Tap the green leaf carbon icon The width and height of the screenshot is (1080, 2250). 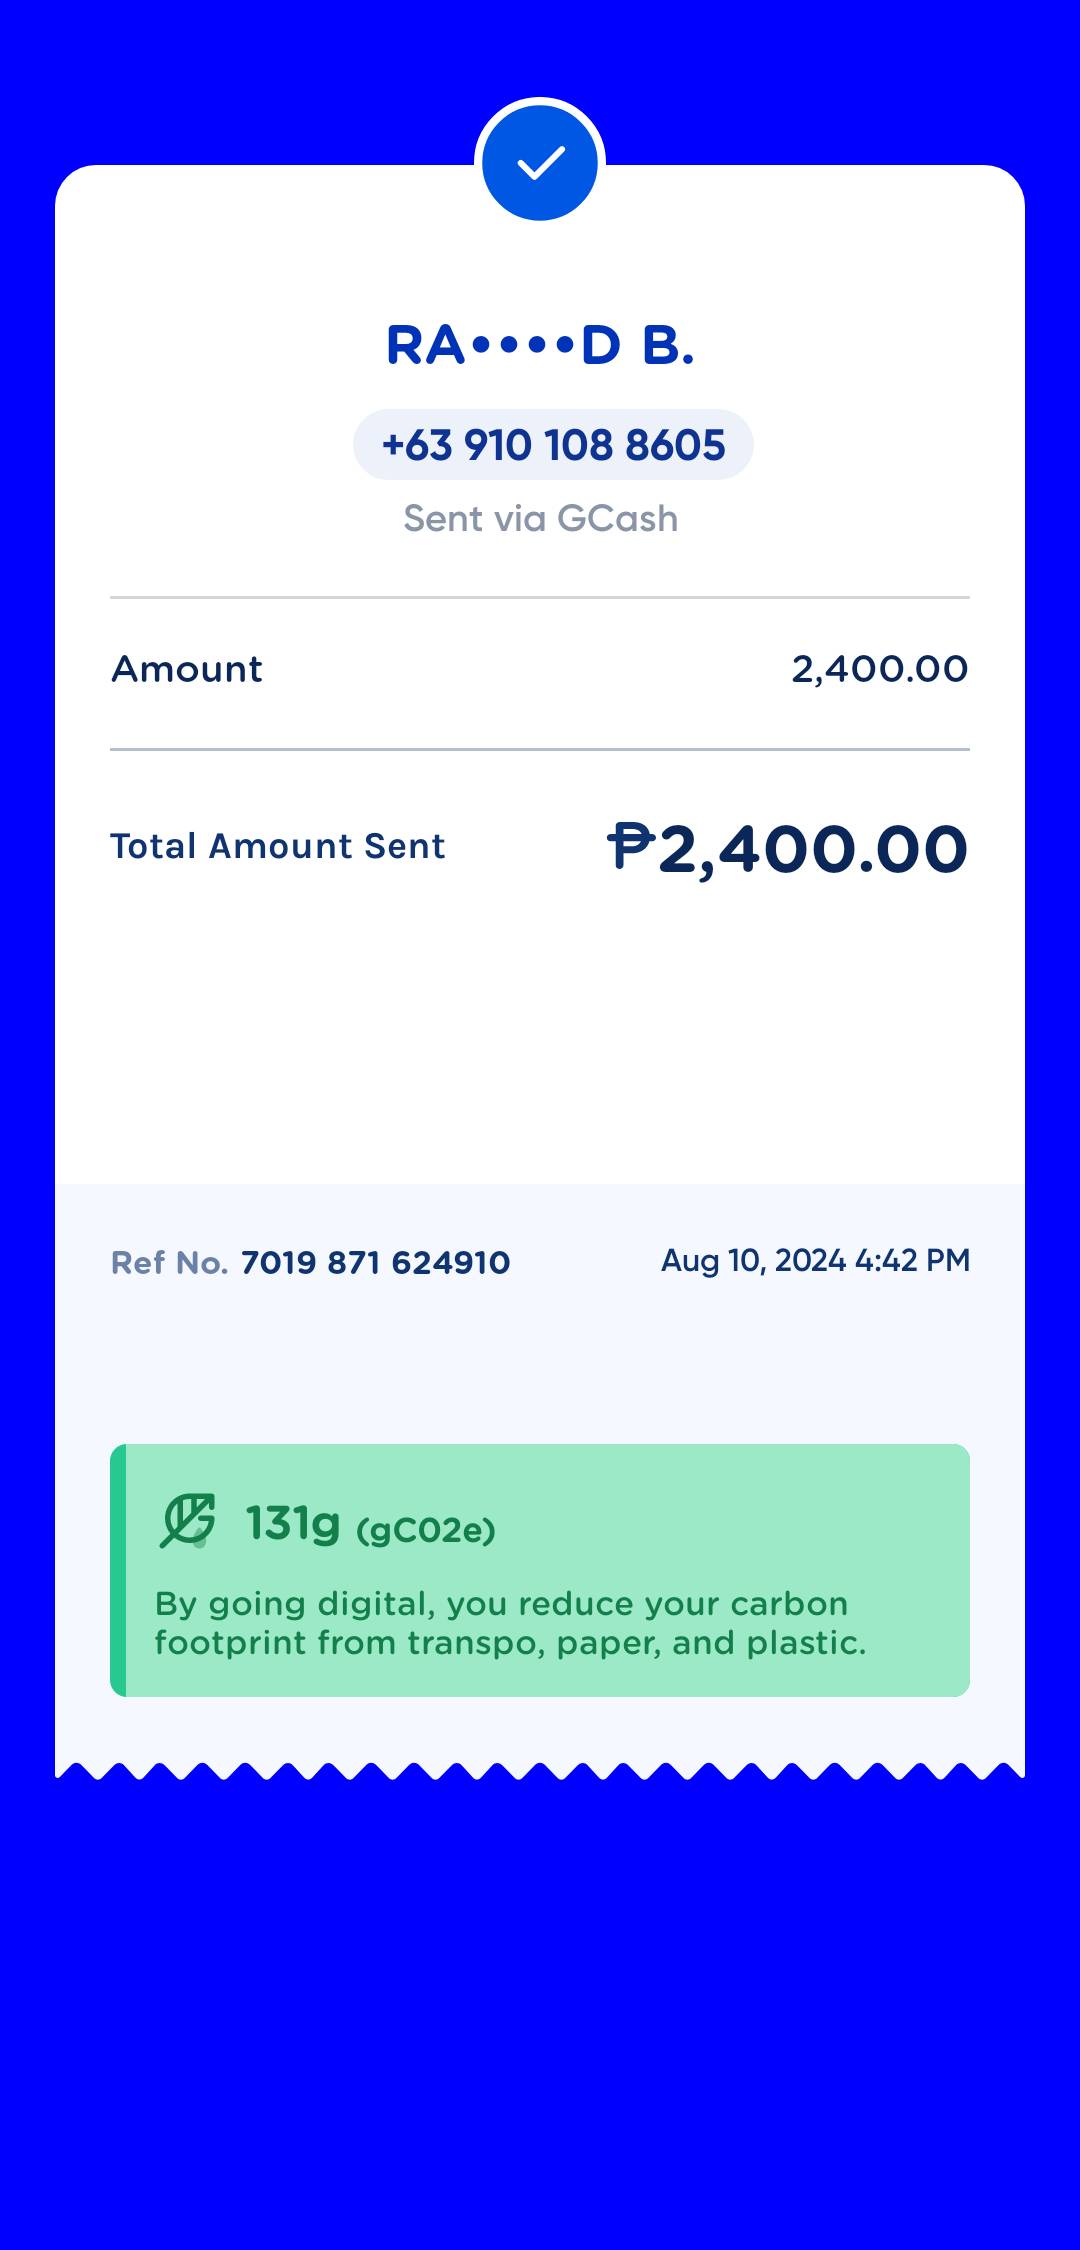coord(187,1522)
